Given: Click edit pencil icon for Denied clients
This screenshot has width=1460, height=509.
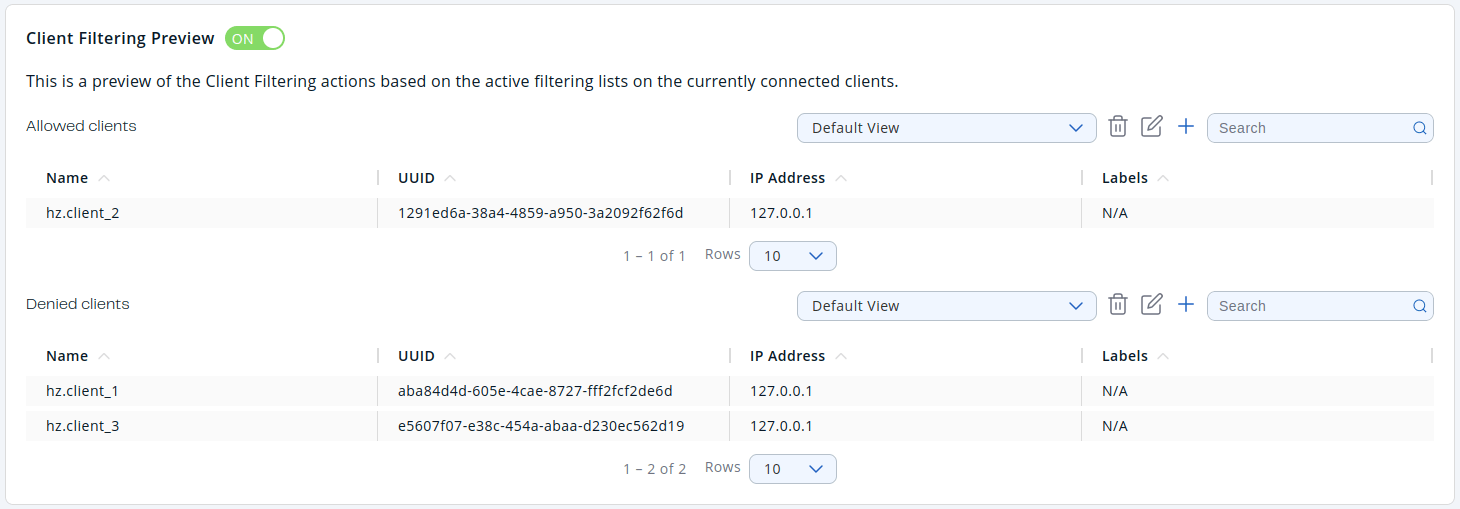Looking at the screenshot, I should (1152, 305).
